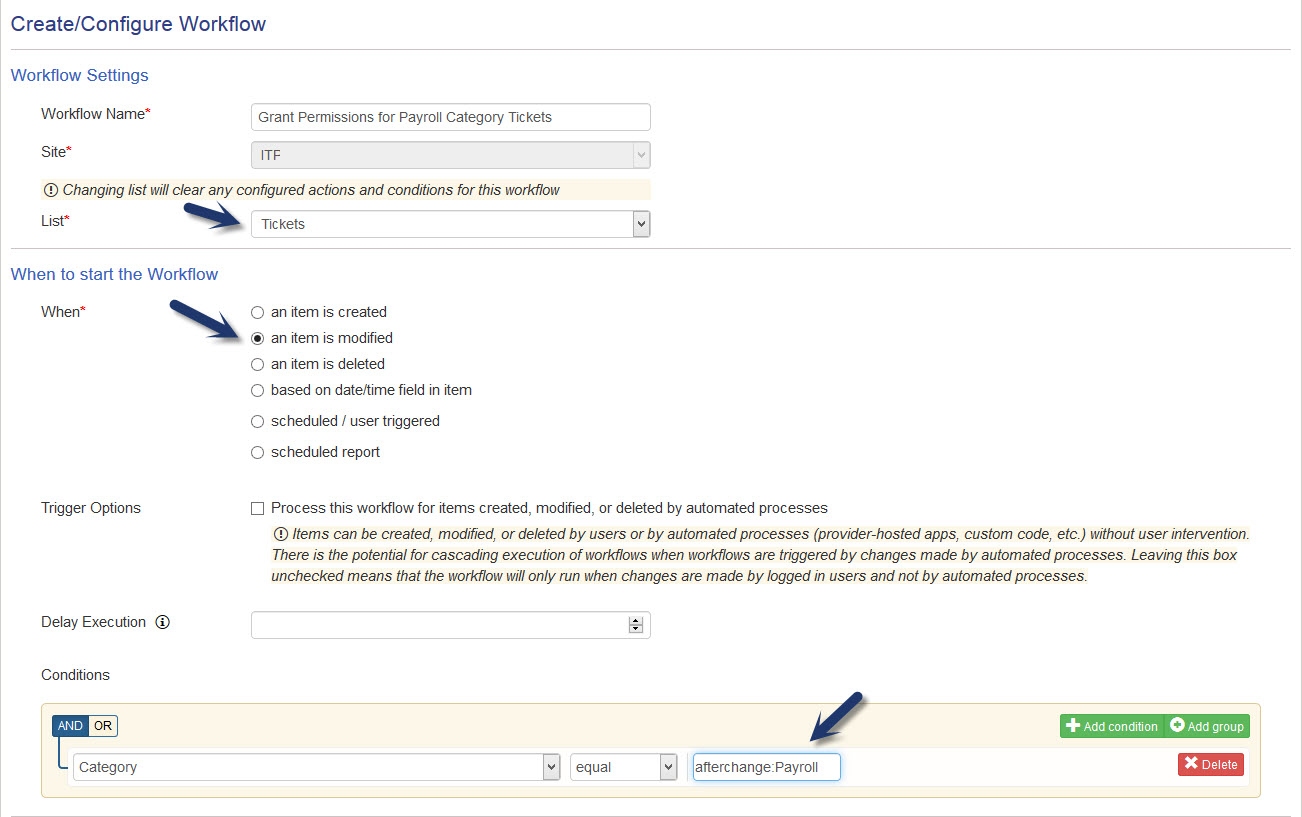Click the plus circle icon on Add group

[x=1176, y=726]
